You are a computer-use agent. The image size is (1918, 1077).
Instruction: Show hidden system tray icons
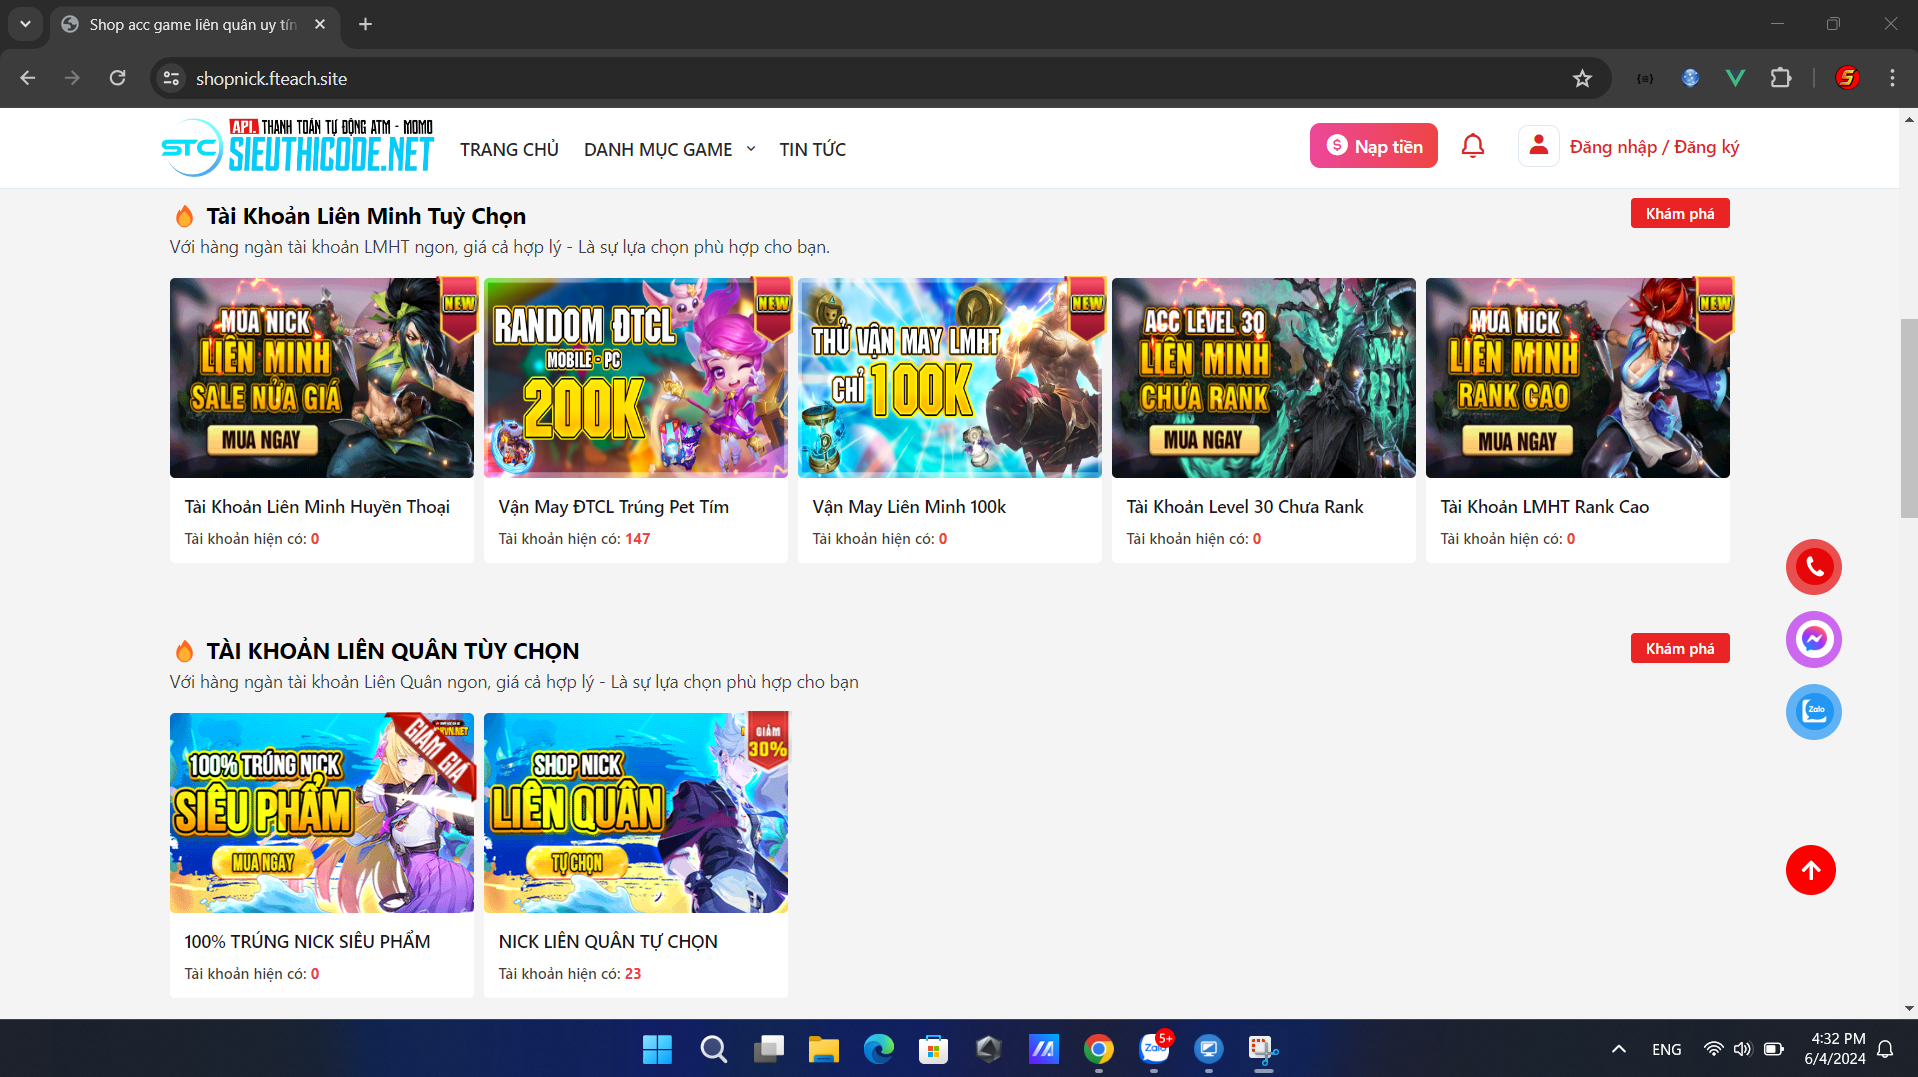pyautogui.click(x=1618, y=1049)
